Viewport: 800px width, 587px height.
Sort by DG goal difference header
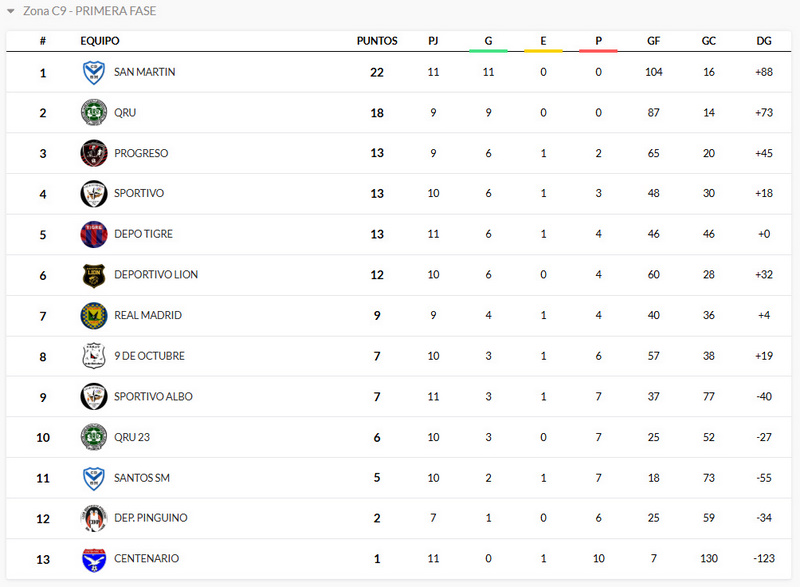(764, 41)
